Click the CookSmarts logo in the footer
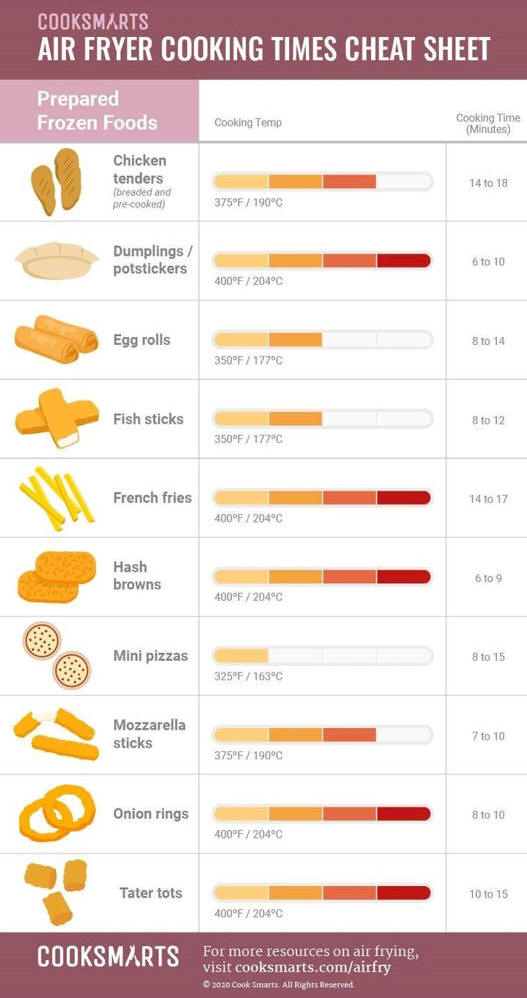 click(x=108, y=957)
